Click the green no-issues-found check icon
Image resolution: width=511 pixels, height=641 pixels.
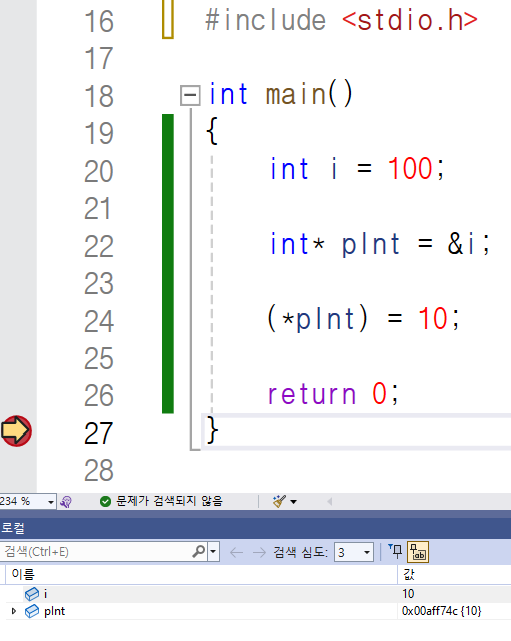[105, 501]
